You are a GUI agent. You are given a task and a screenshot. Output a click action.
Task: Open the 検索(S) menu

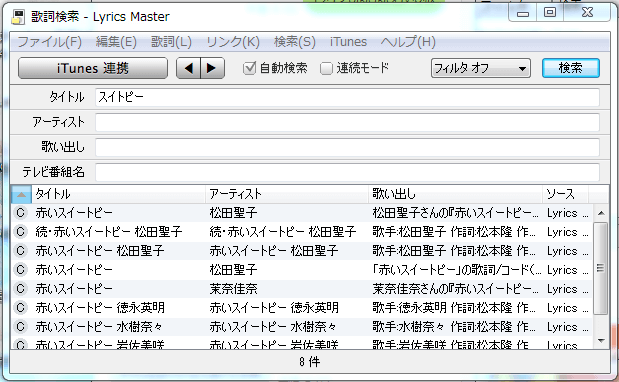[x=294, y=42]
